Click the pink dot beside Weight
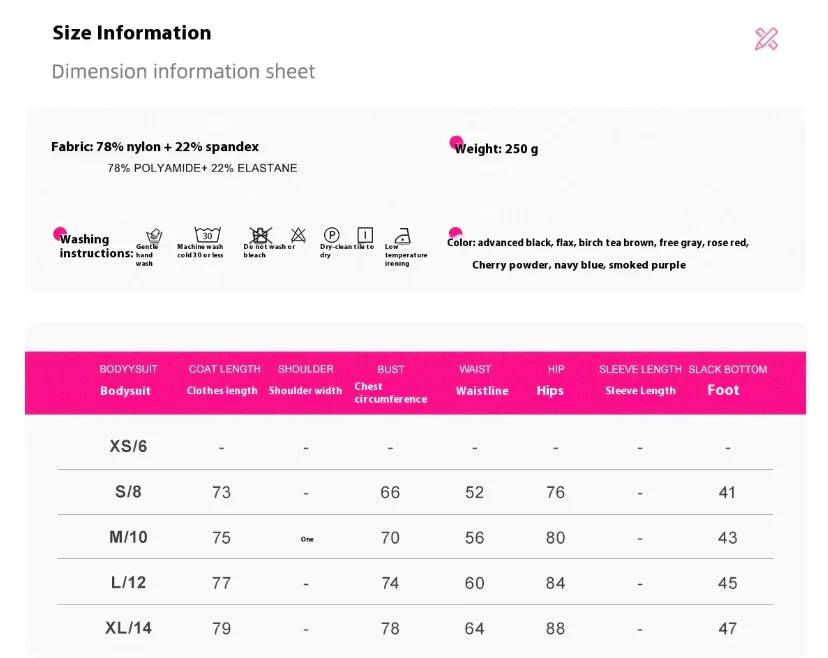 coord(456,142)
